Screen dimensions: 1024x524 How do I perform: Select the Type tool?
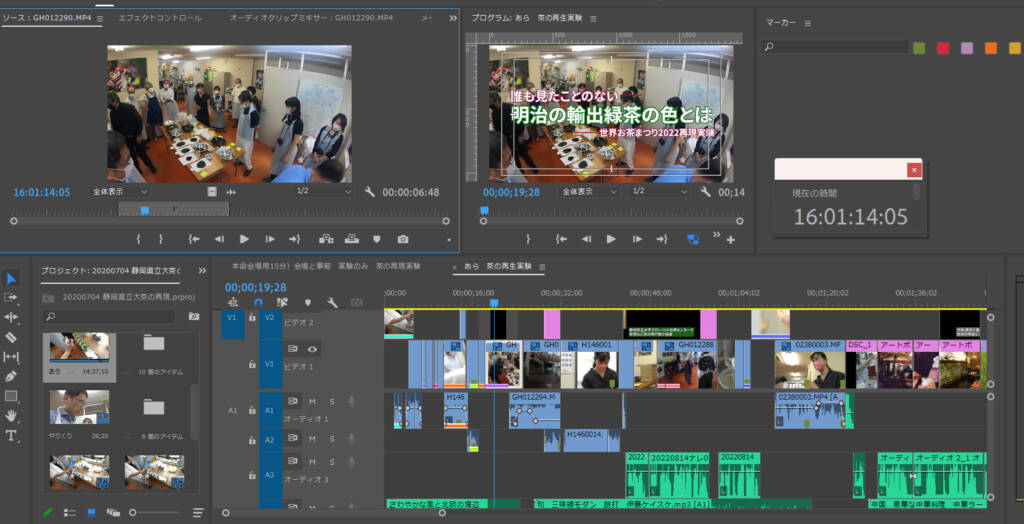11,435
